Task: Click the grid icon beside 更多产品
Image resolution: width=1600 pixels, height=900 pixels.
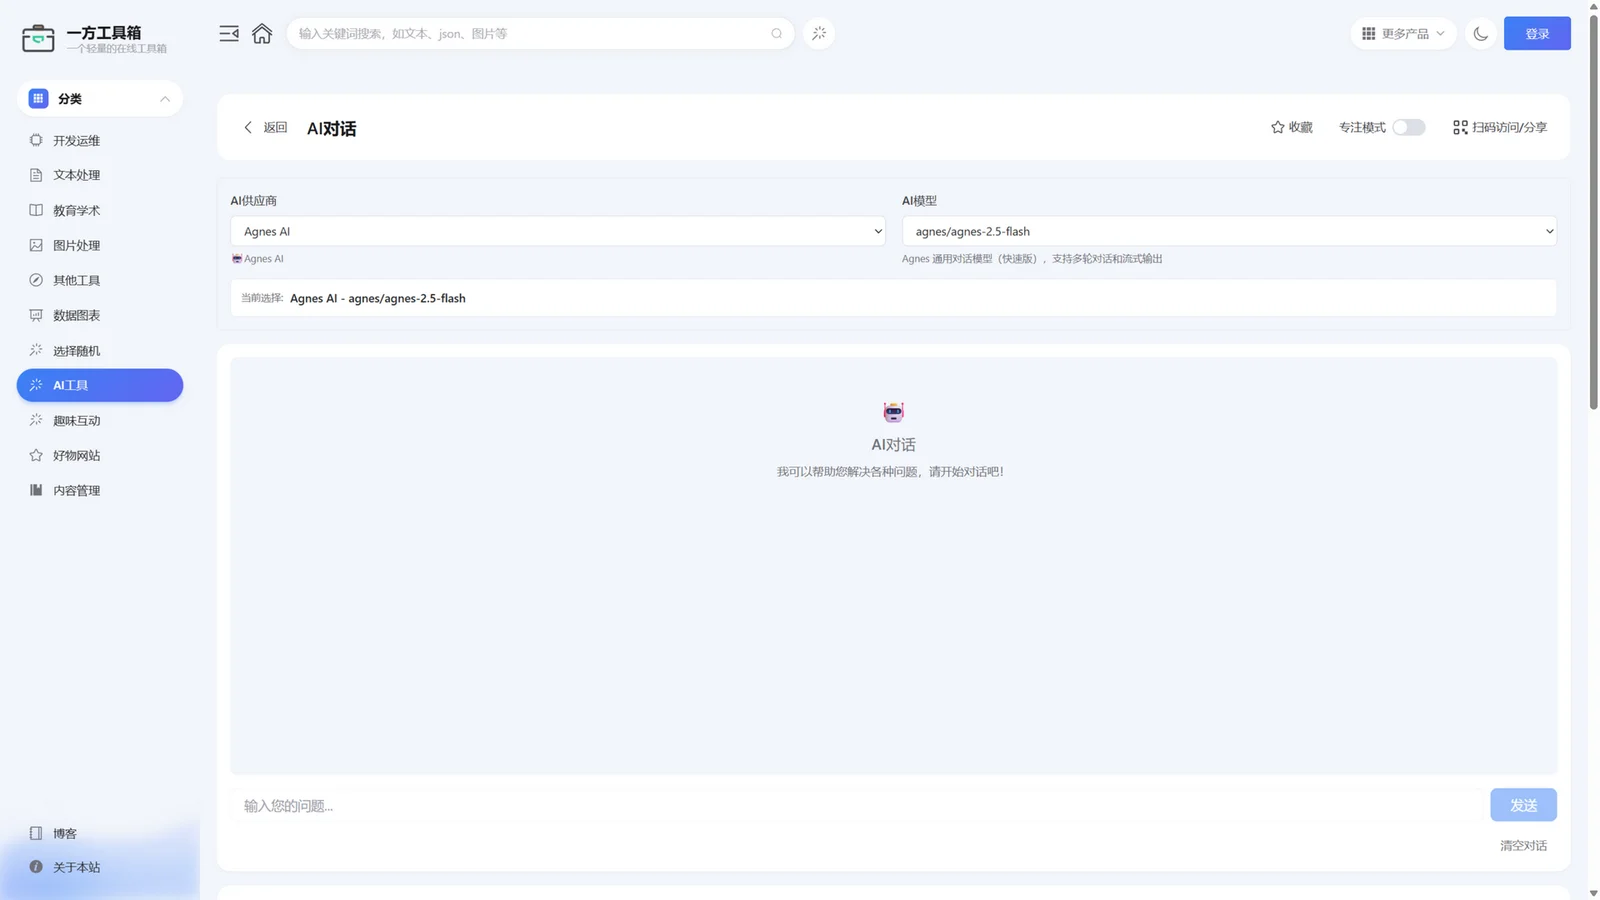Action: [x=1369, y=33]
